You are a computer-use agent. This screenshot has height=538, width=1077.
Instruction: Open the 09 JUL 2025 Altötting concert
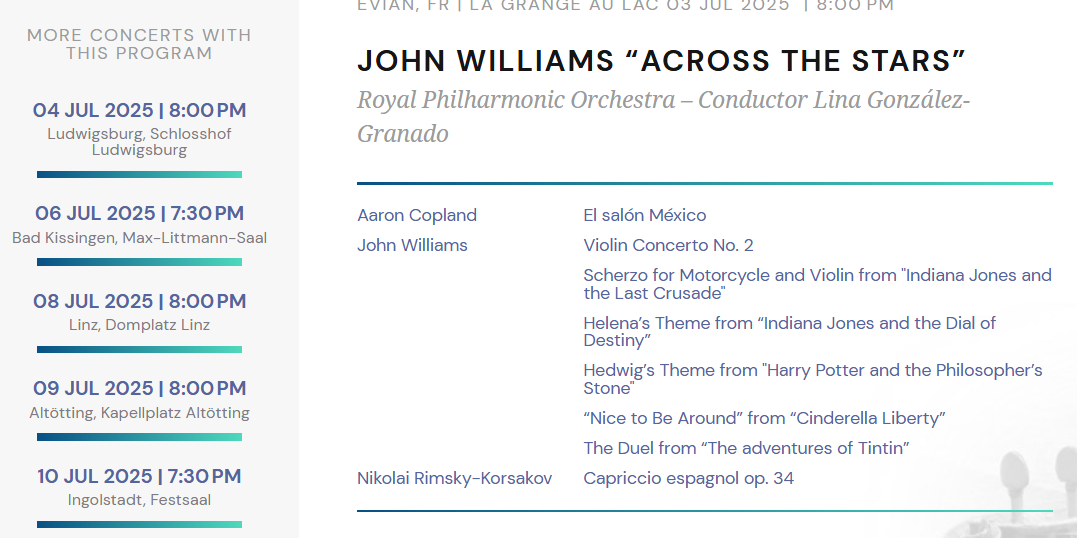pos(139,389)
